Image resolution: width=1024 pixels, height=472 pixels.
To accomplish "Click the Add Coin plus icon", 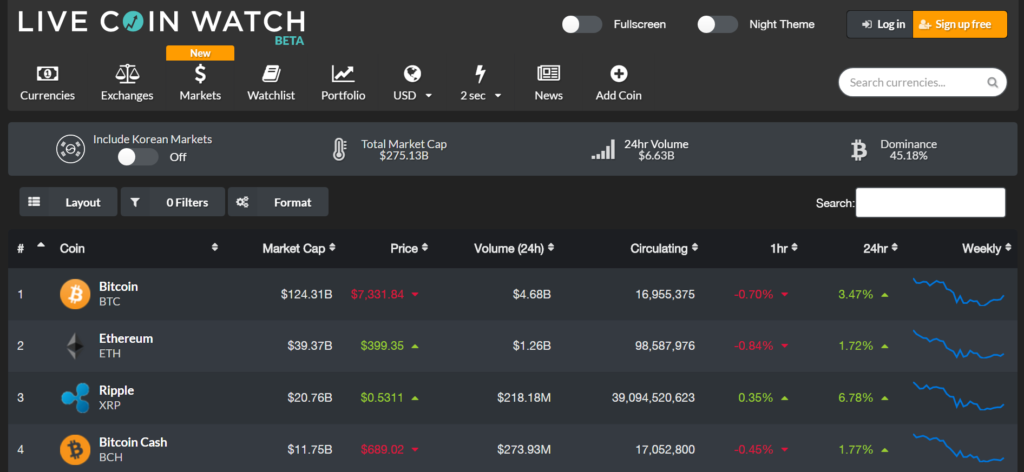I will pyautogui.click(x=618, y=74).
